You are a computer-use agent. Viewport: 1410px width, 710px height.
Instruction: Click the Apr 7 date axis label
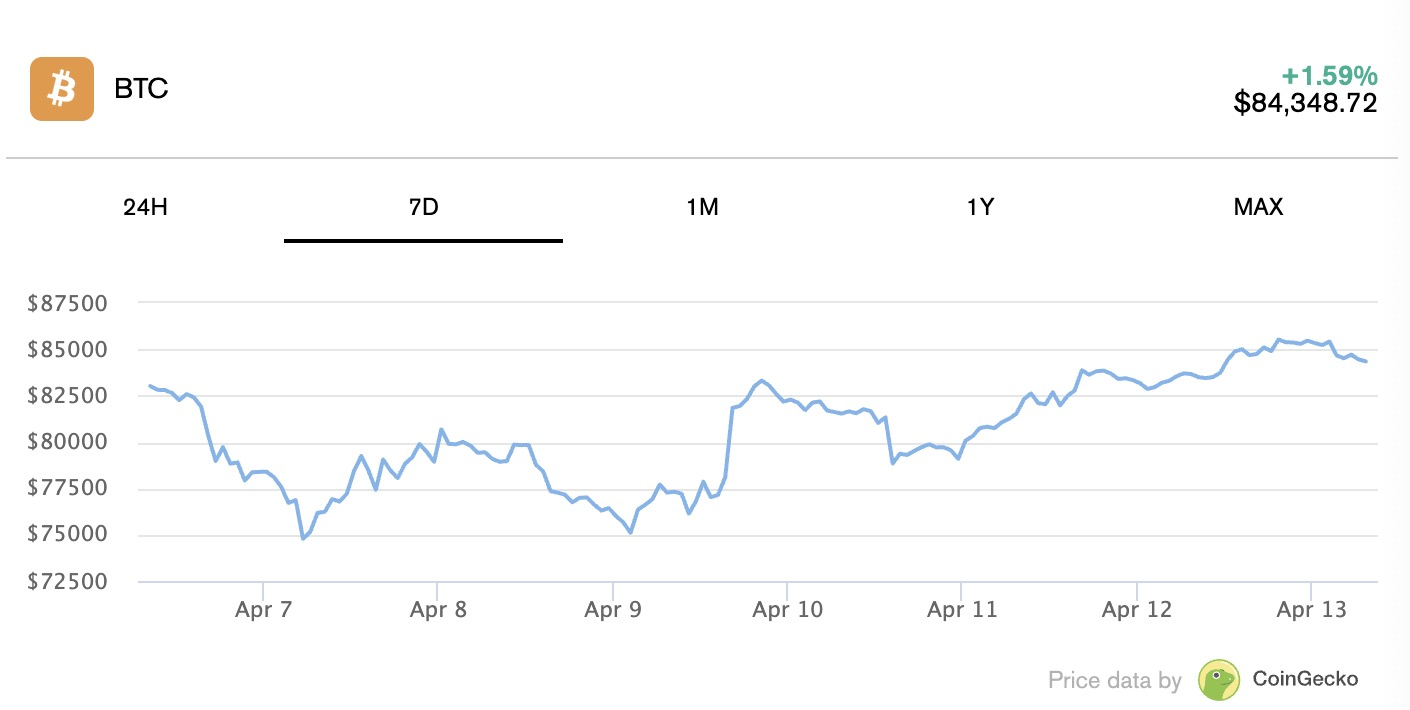click(263, 609)
